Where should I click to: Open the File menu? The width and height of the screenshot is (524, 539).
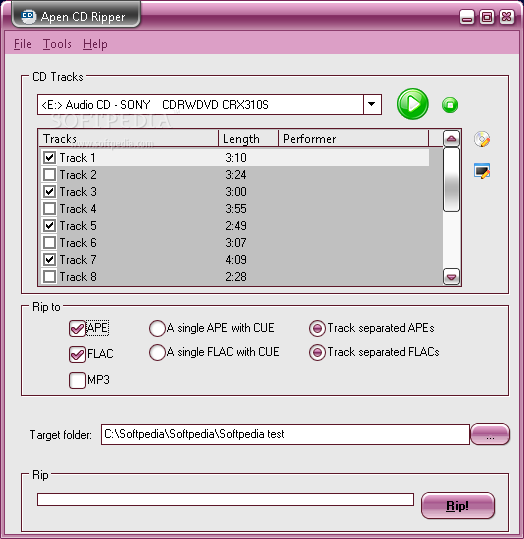23,44
